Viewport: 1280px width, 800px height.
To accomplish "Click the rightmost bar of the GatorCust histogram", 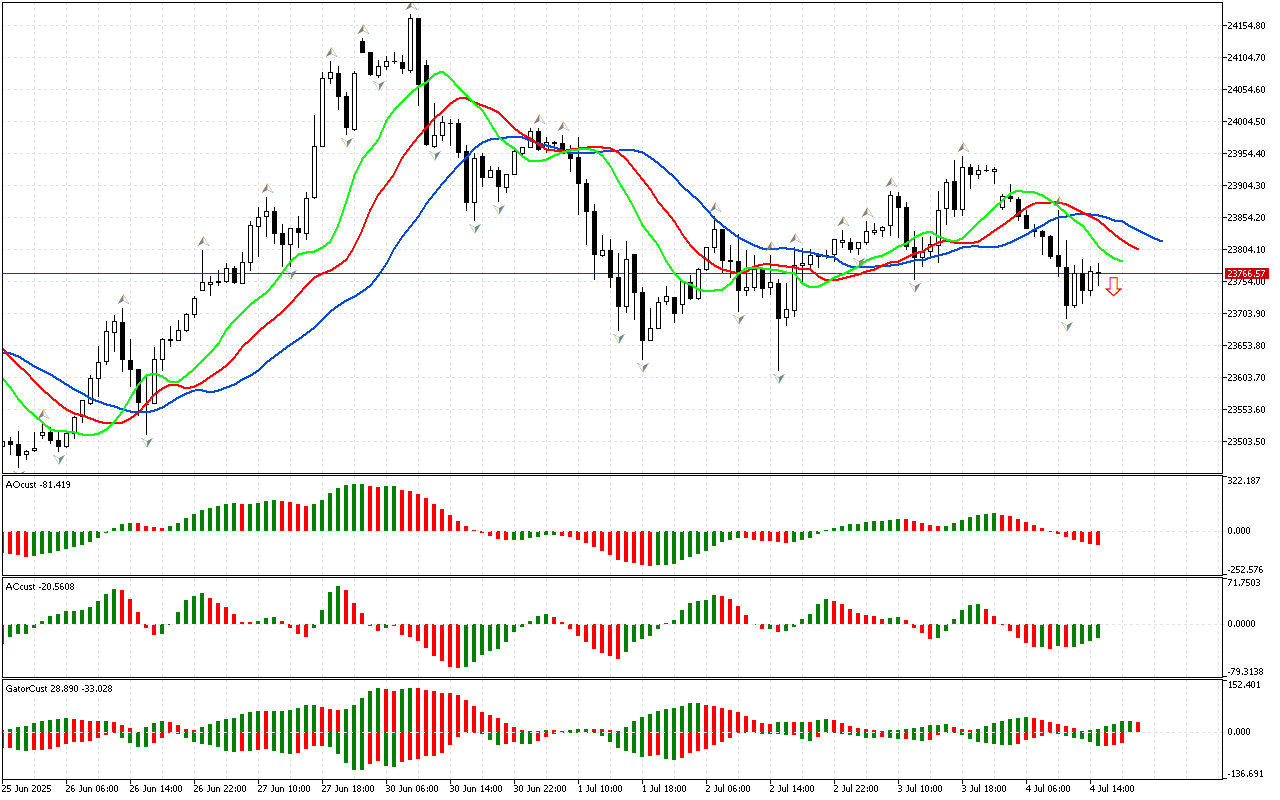I will click(1137, 726).
